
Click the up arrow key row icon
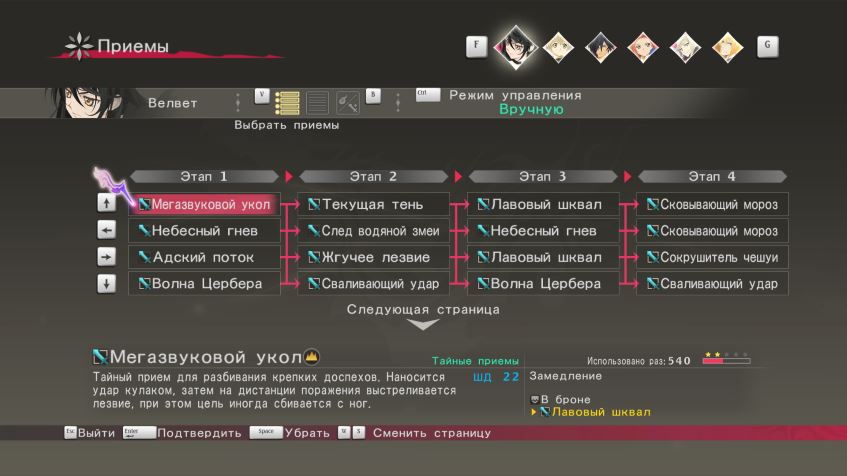107,205
